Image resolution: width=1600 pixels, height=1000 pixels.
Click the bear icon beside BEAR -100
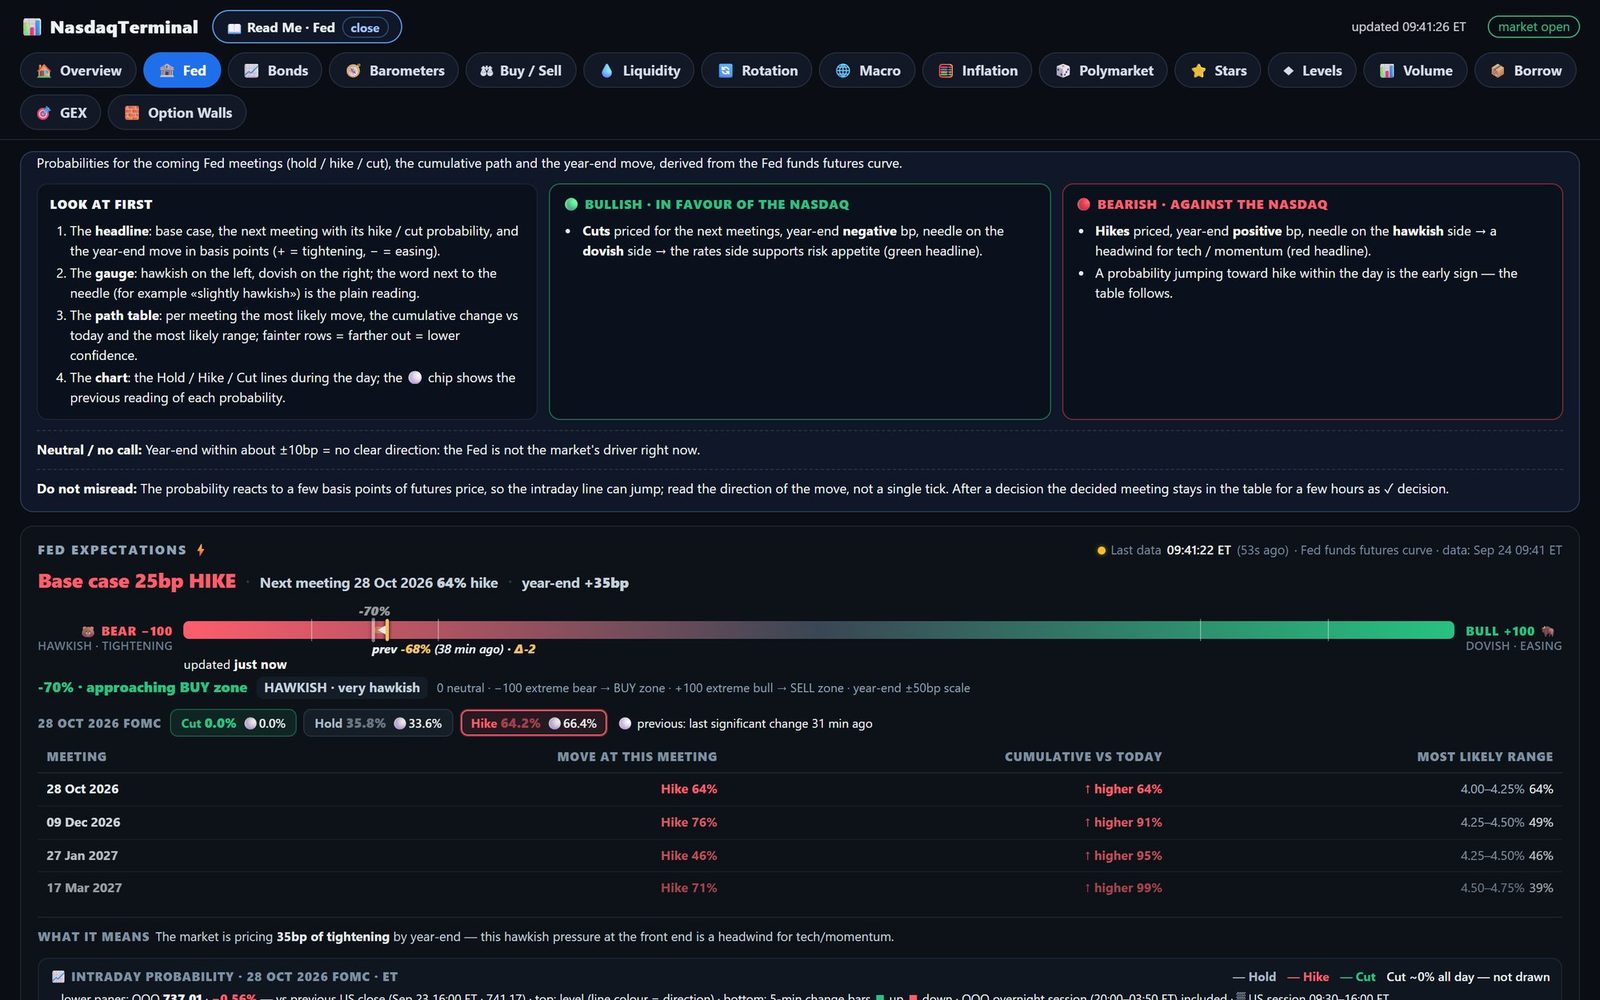point(88,631)
